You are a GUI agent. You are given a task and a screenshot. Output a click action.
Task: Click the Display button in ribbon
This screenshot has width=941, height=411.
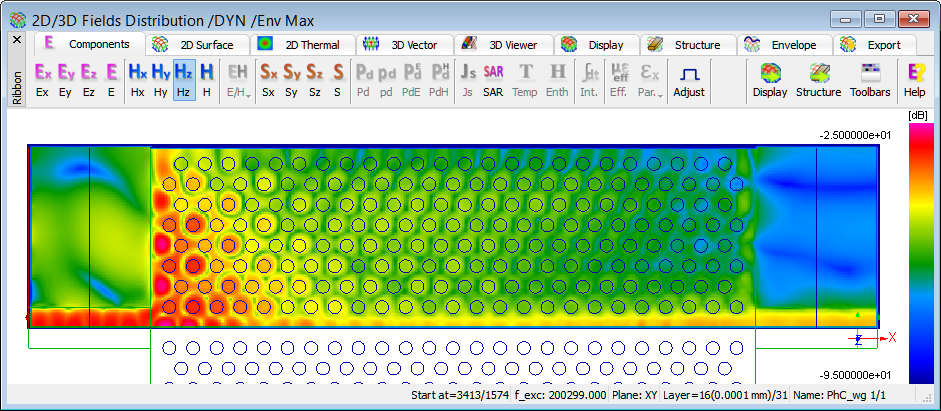tap(769, 80)
